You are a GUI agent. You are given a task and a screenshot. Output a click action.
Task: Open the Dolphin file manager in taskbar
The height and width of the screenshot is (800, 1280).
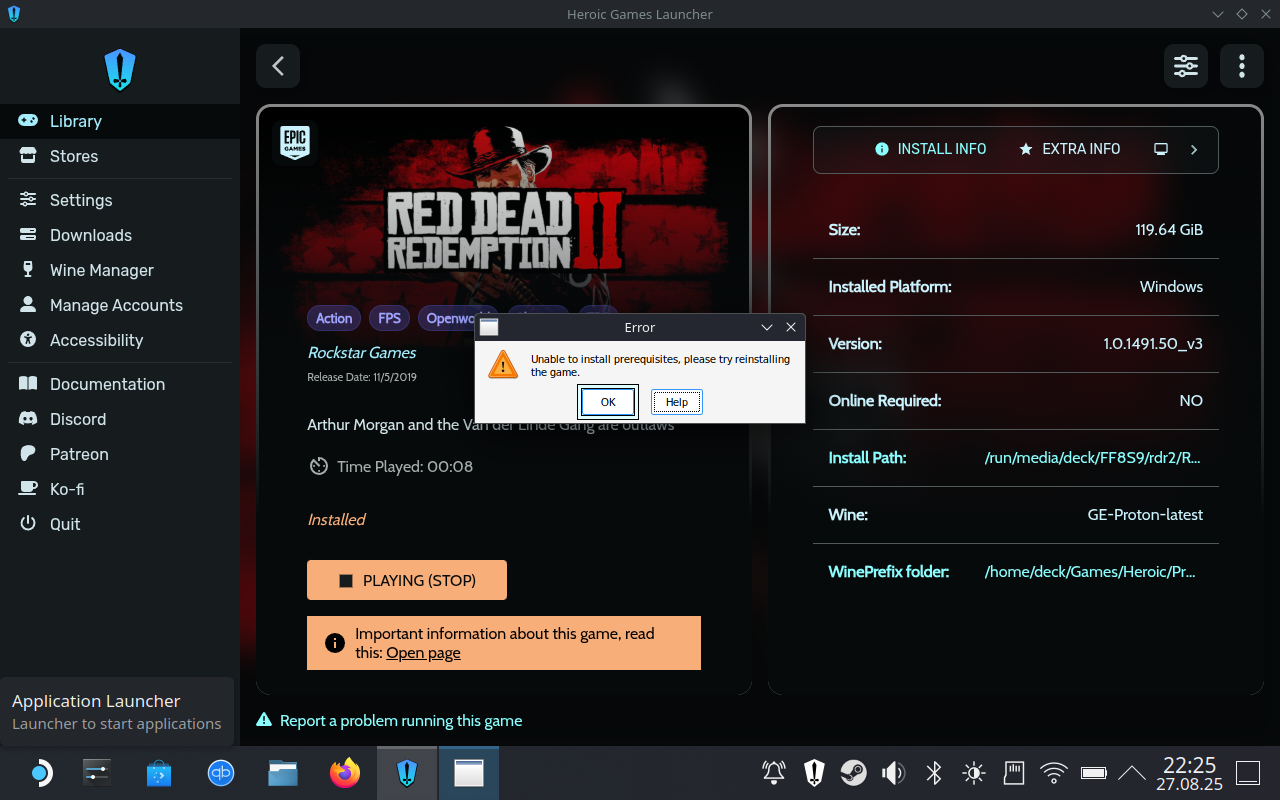(x=283, y=773)
